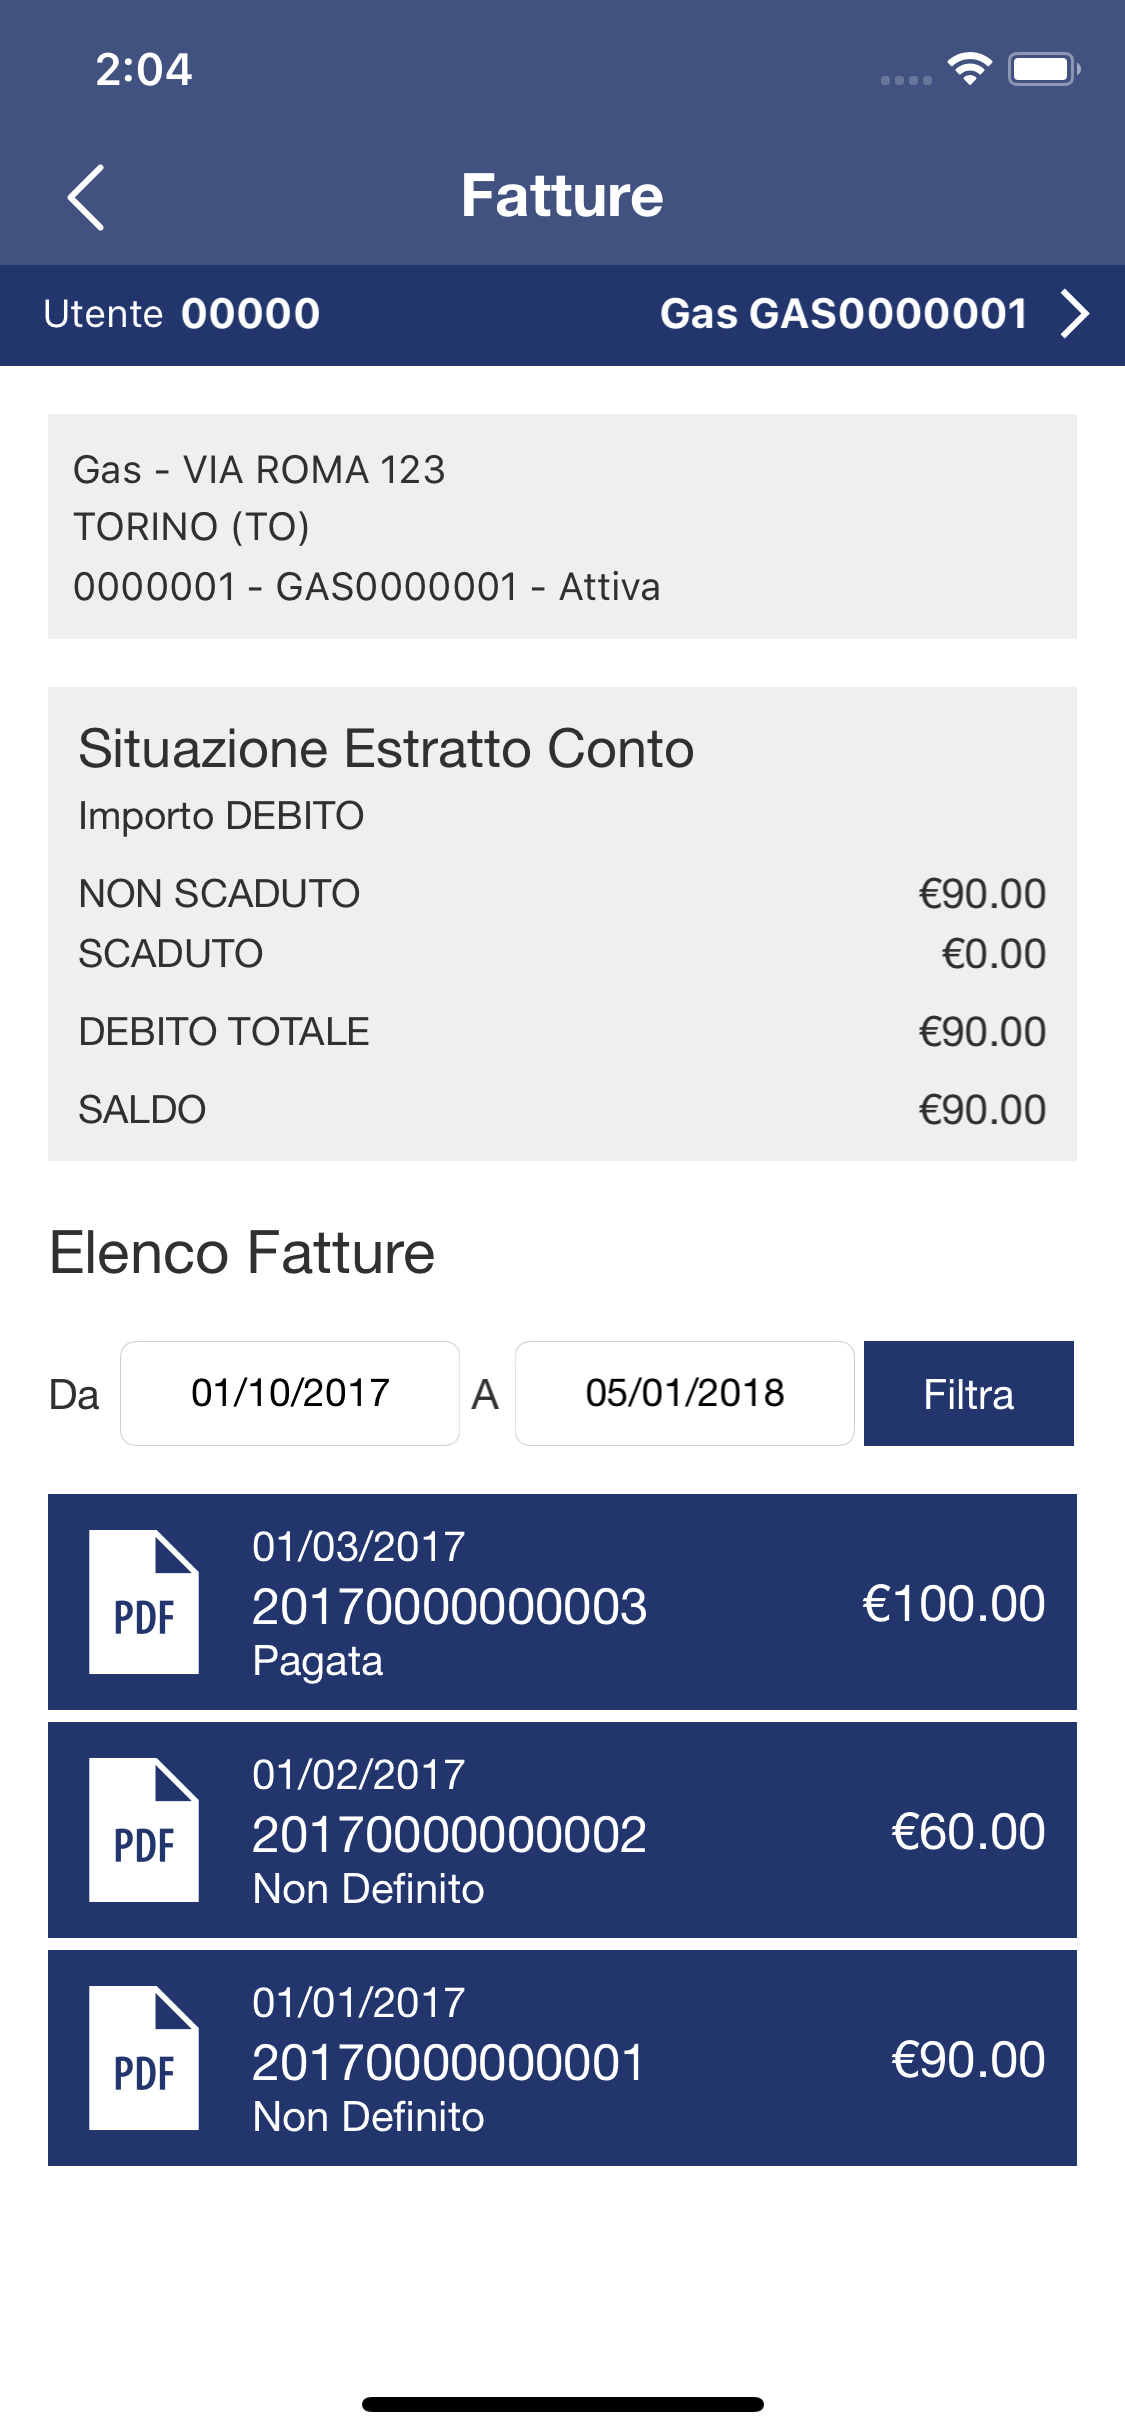Open the Utente 00000 account selector
The image size is (1125, 2436).
coord(182,314)
